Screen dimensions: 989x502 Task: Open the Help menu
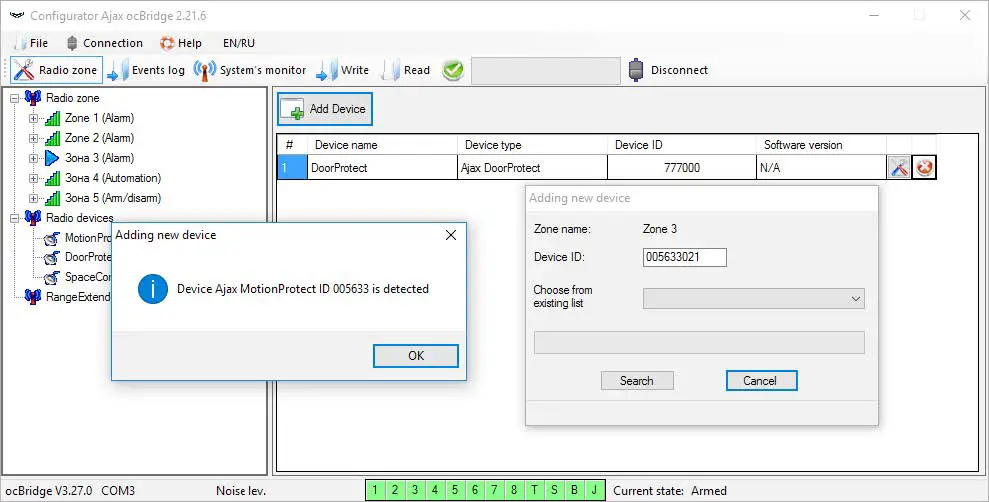point(180,43)
